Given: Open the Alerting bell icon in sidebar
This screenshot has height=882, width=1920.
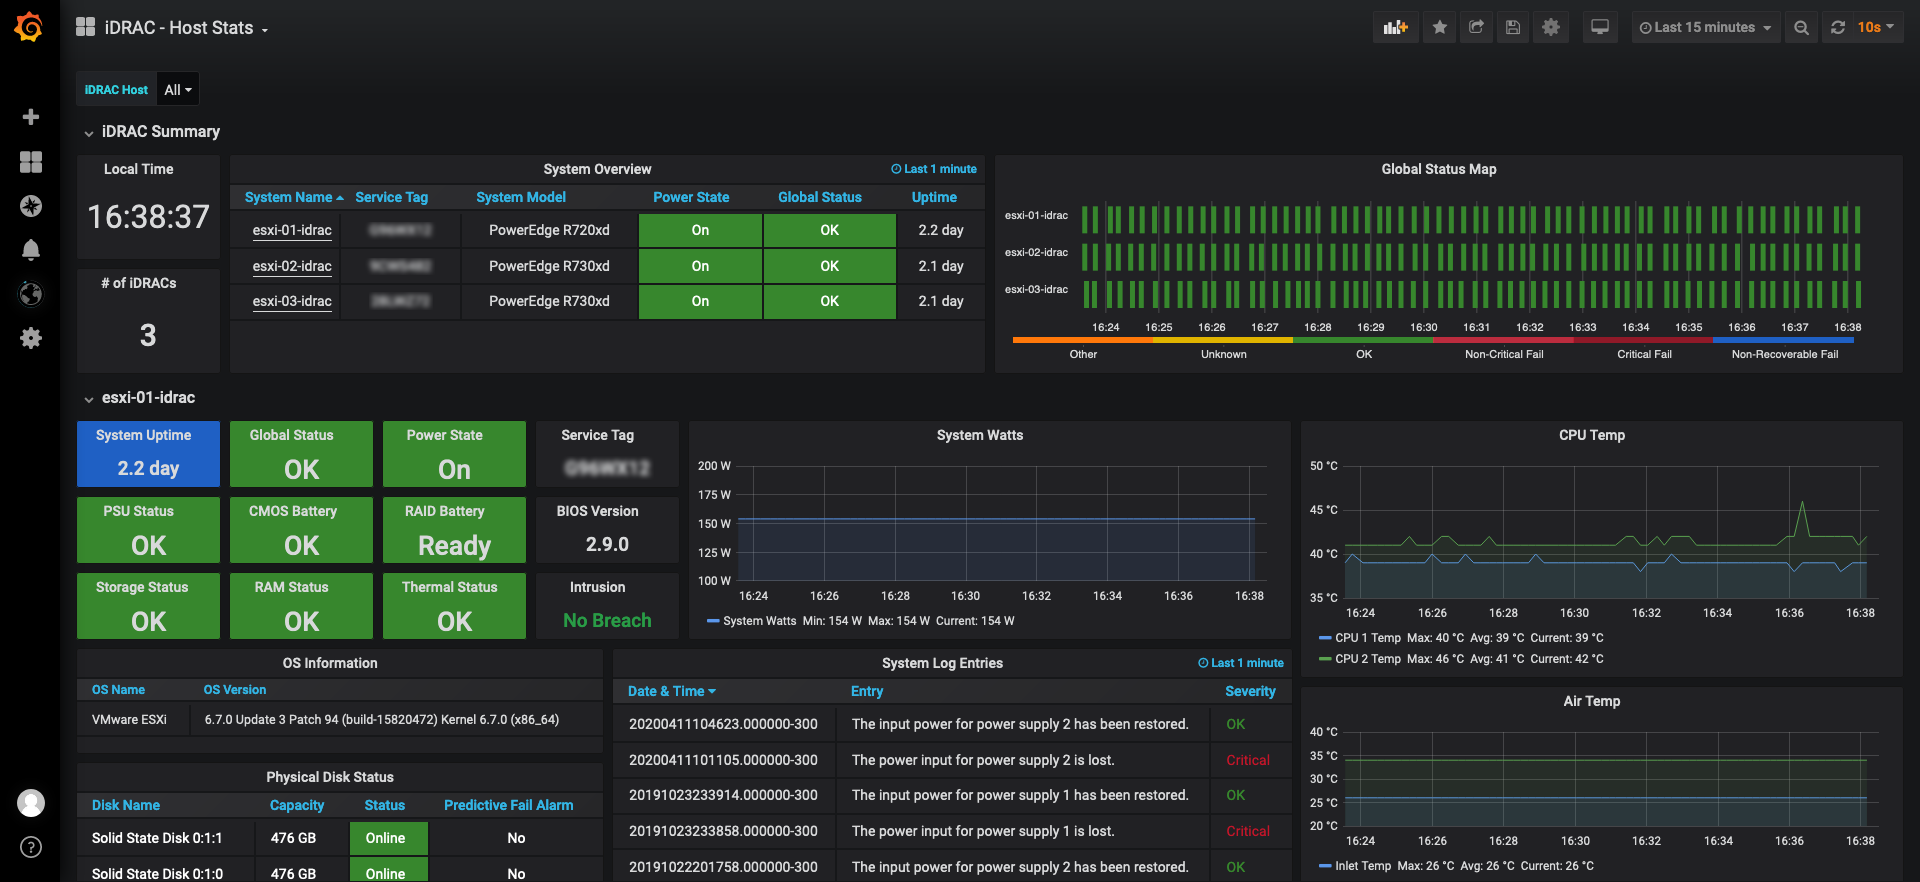Looking at the screenshot, I should [31, 250].
